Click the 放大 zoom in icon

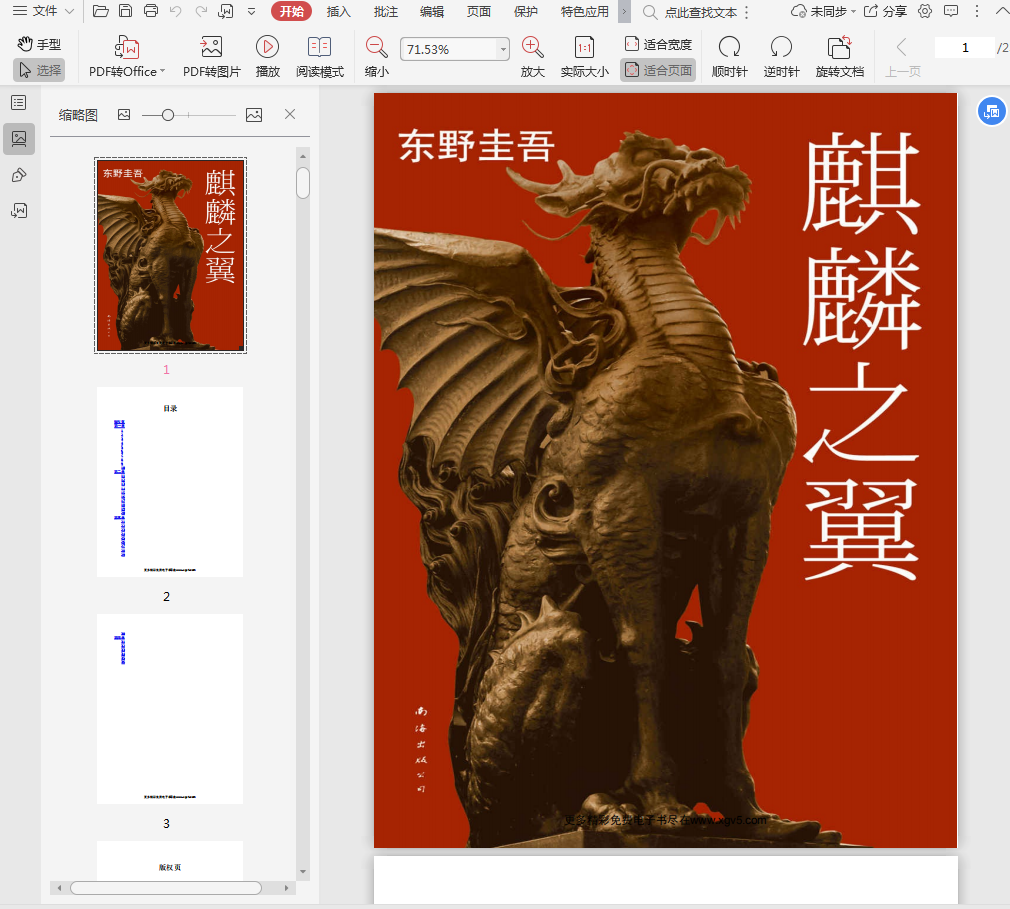pyautogui.click(x=532, y=47)
